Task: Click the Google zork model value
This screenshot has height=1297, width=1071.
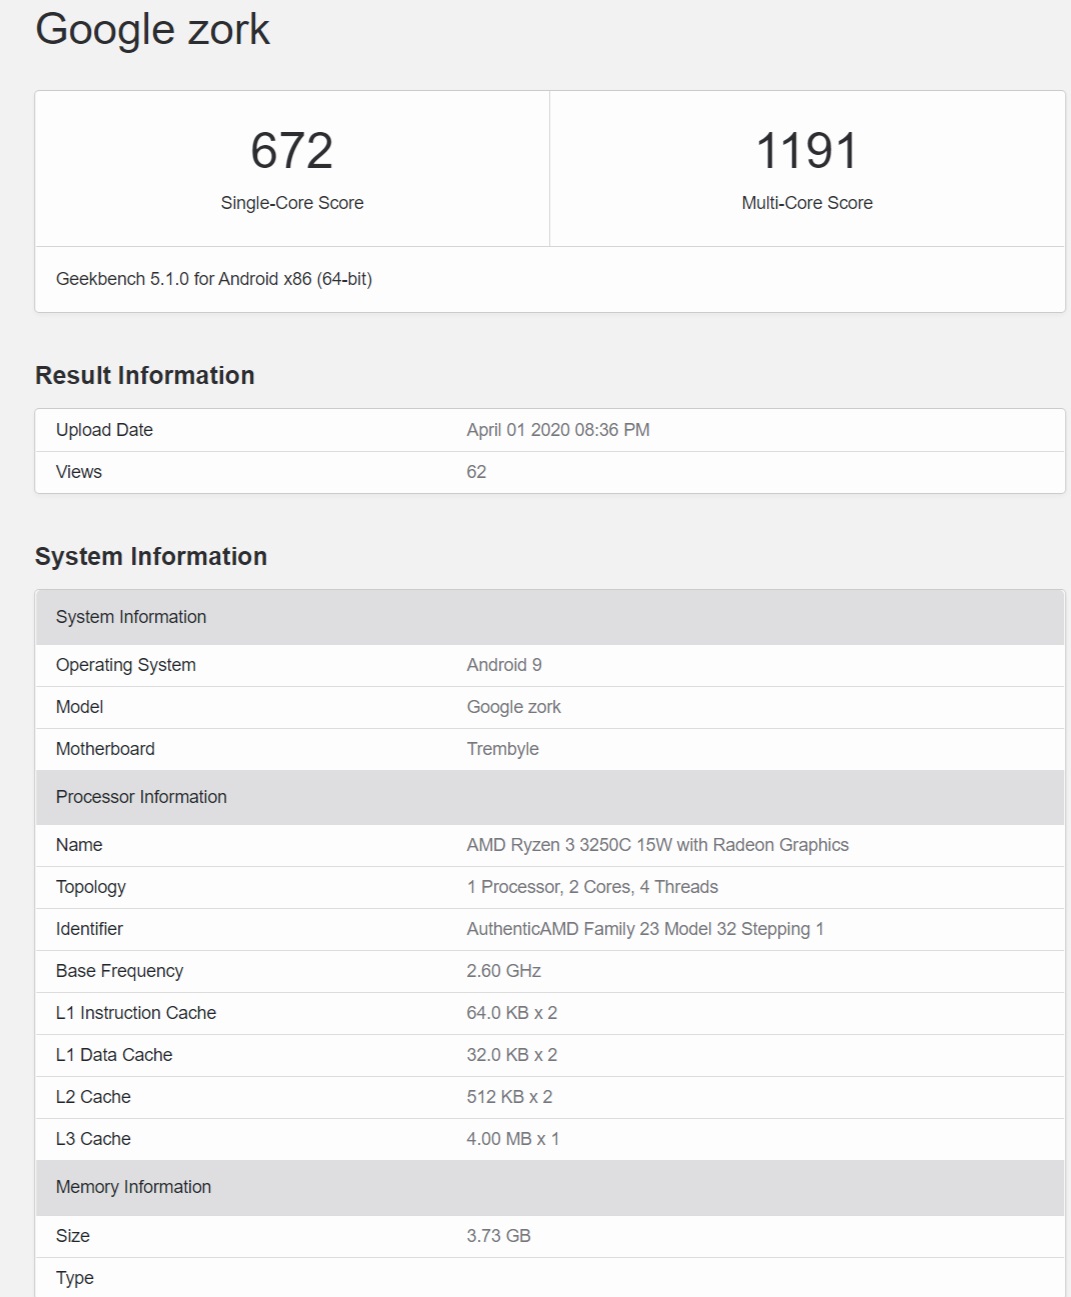Action: (514, 707)
